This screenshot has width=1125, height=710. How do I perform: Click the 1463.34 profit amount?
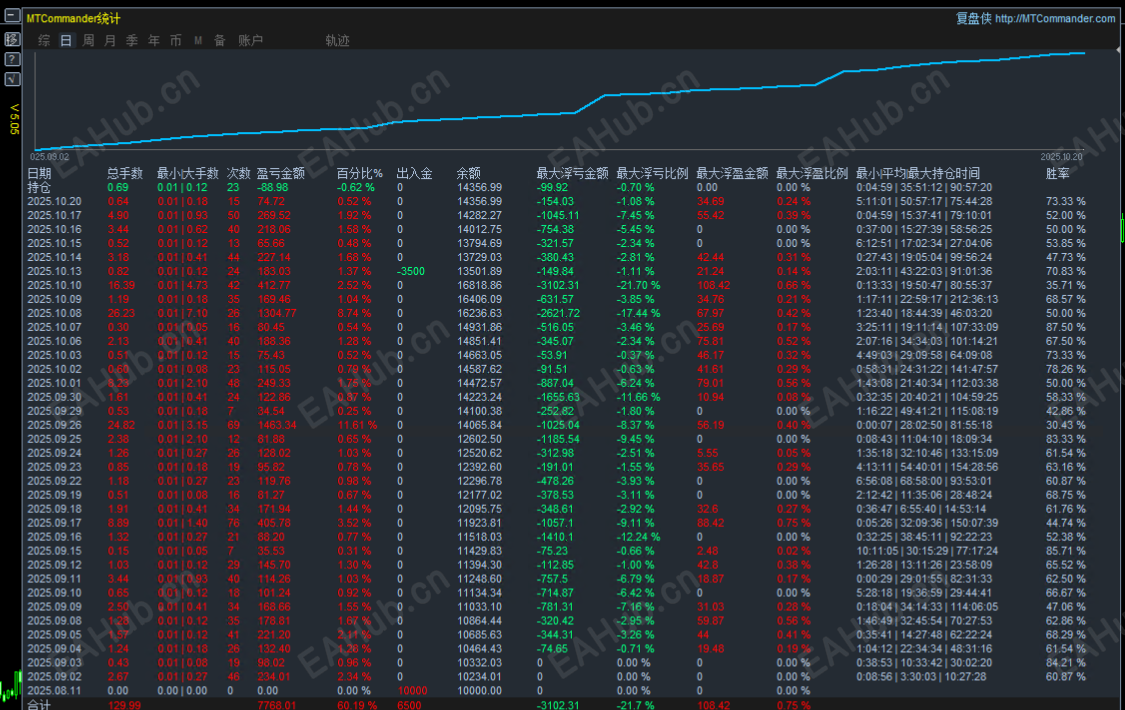click(x=277, y=425)
